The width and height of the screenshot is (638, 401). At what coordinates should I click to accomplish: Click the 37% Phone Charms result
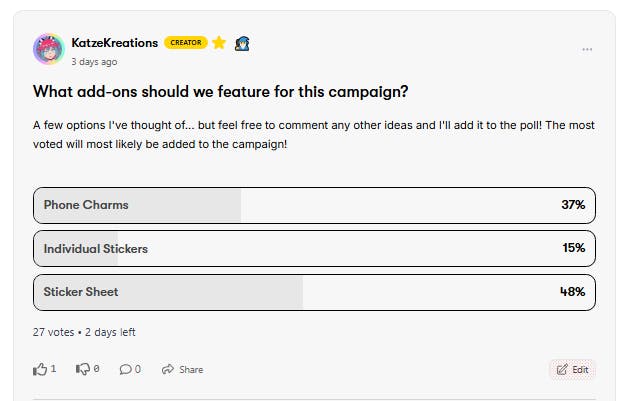point(572,205)
